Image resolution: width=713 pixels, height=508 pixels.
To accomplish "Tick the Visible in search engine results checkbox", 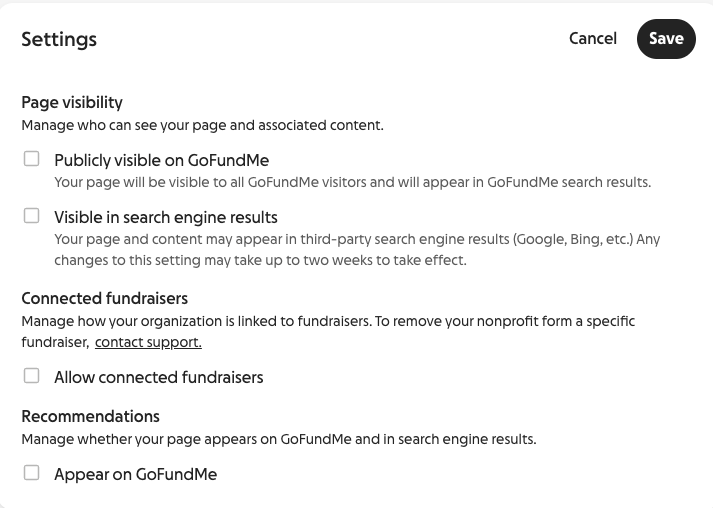I will (32, 216).
